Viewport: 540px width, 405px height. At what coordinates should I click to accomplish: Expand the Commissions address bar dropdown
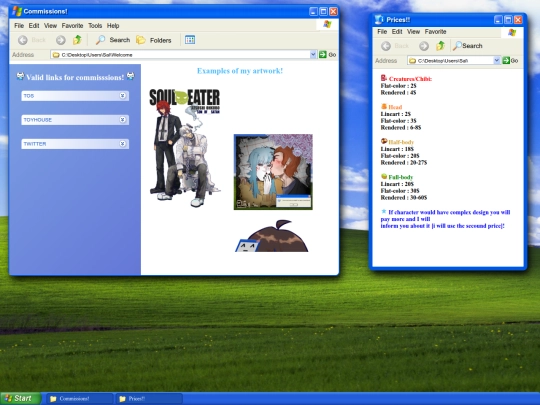tap(313, 54)
